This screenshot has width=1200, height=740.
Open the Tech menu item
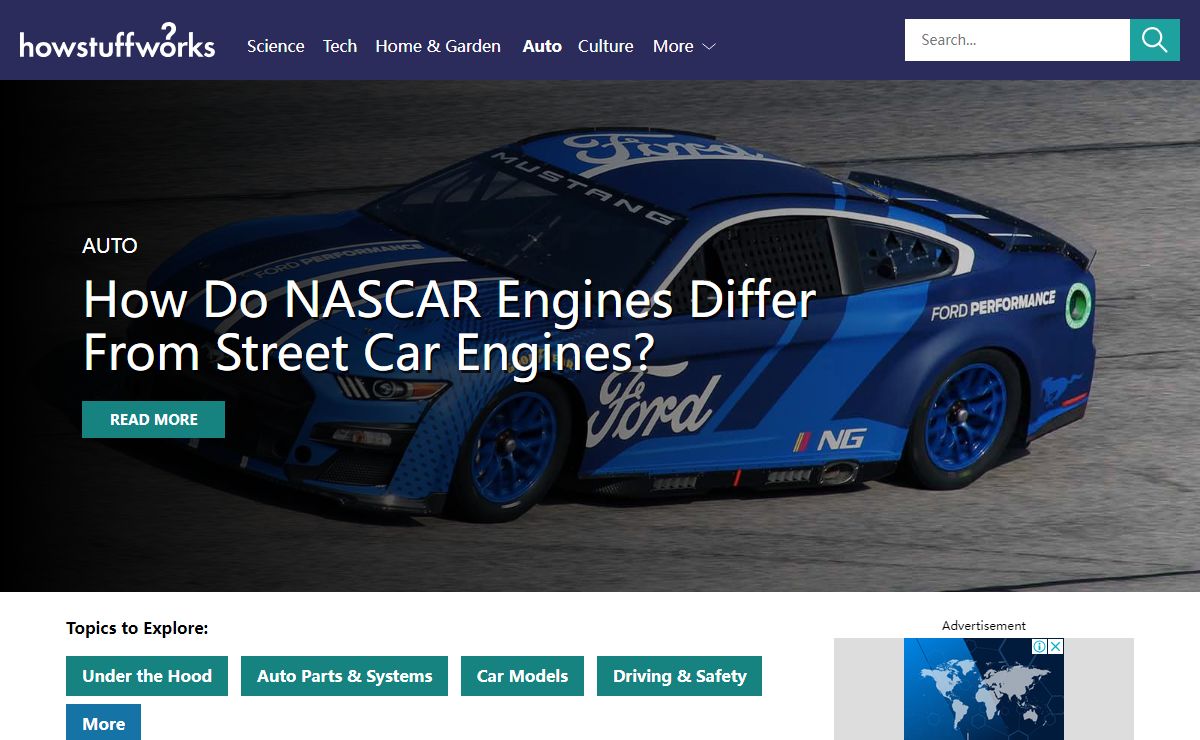[340, 46]
